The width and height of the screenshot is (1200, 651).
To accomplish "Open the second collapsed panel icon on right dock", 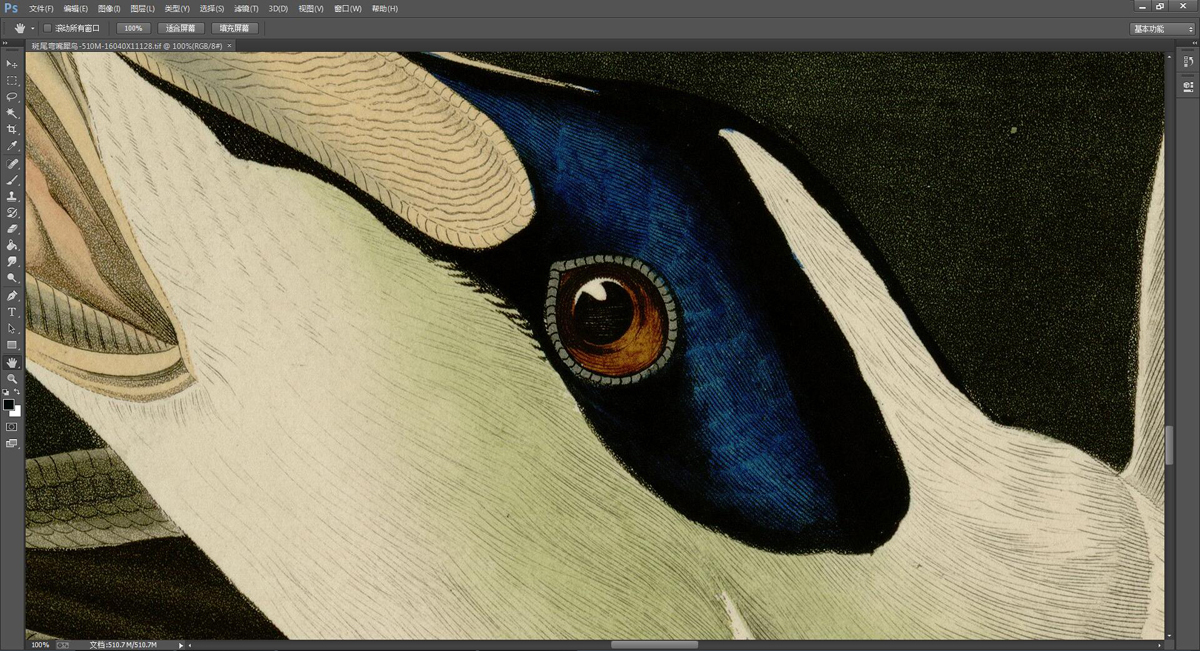I will (x=1188, y=87).
